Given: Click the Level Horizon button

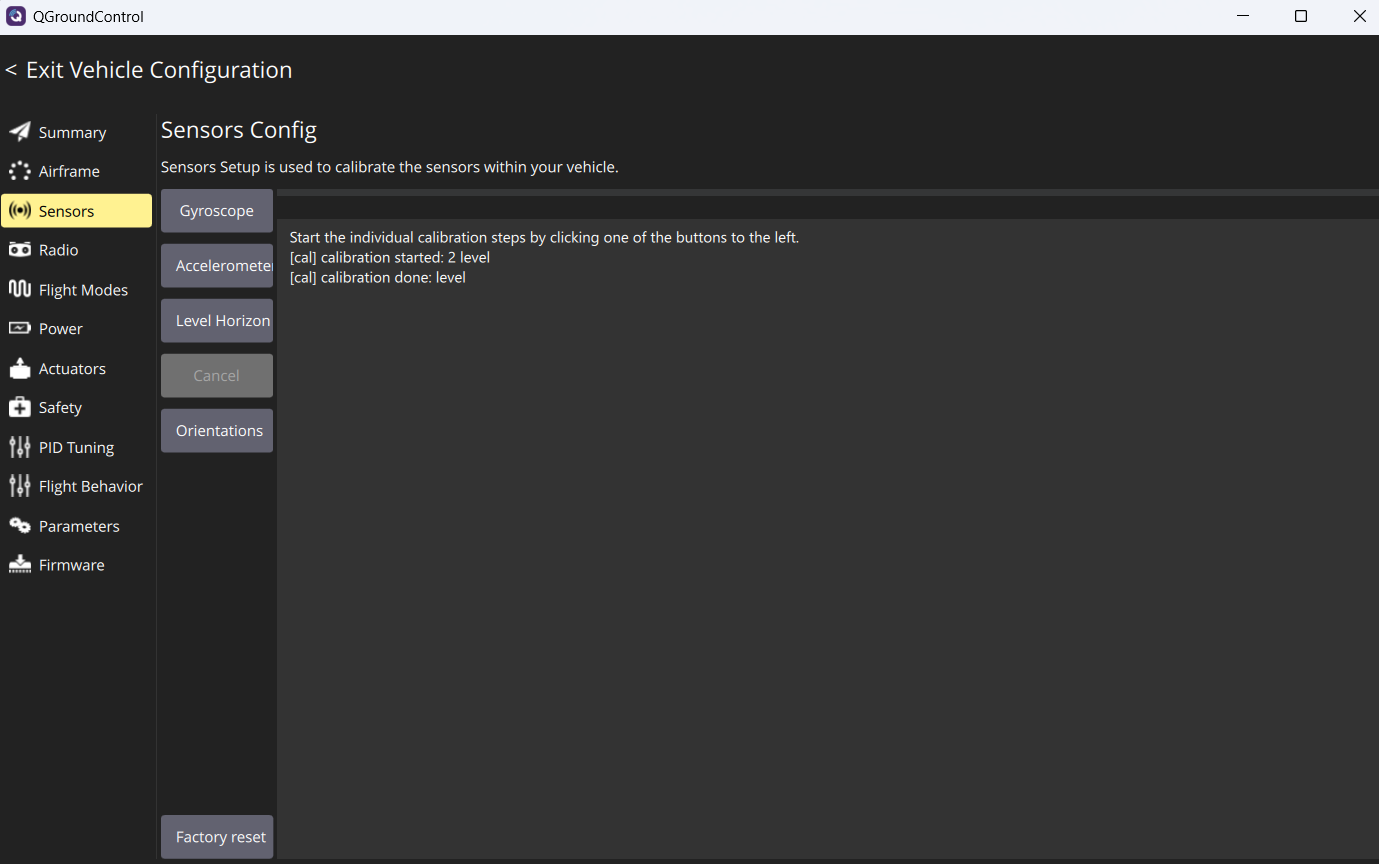Looking at the screenshot, I should 217,321.
